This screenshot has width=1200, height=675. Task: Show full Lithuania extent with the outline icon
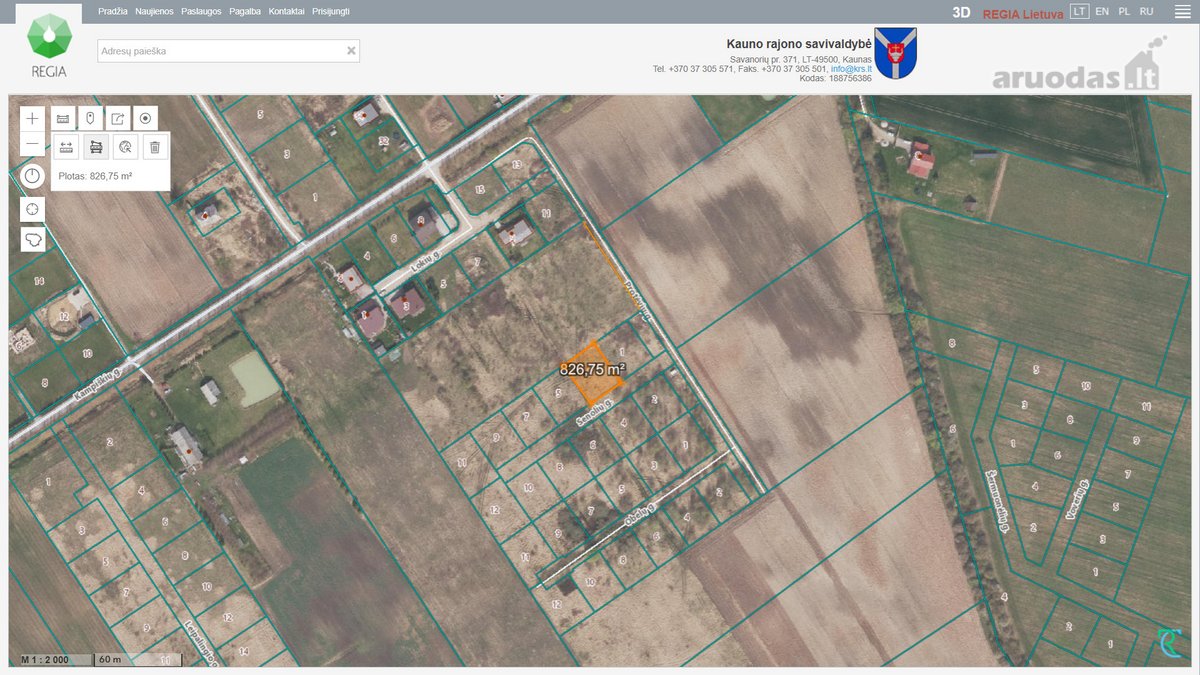(33, 240)
